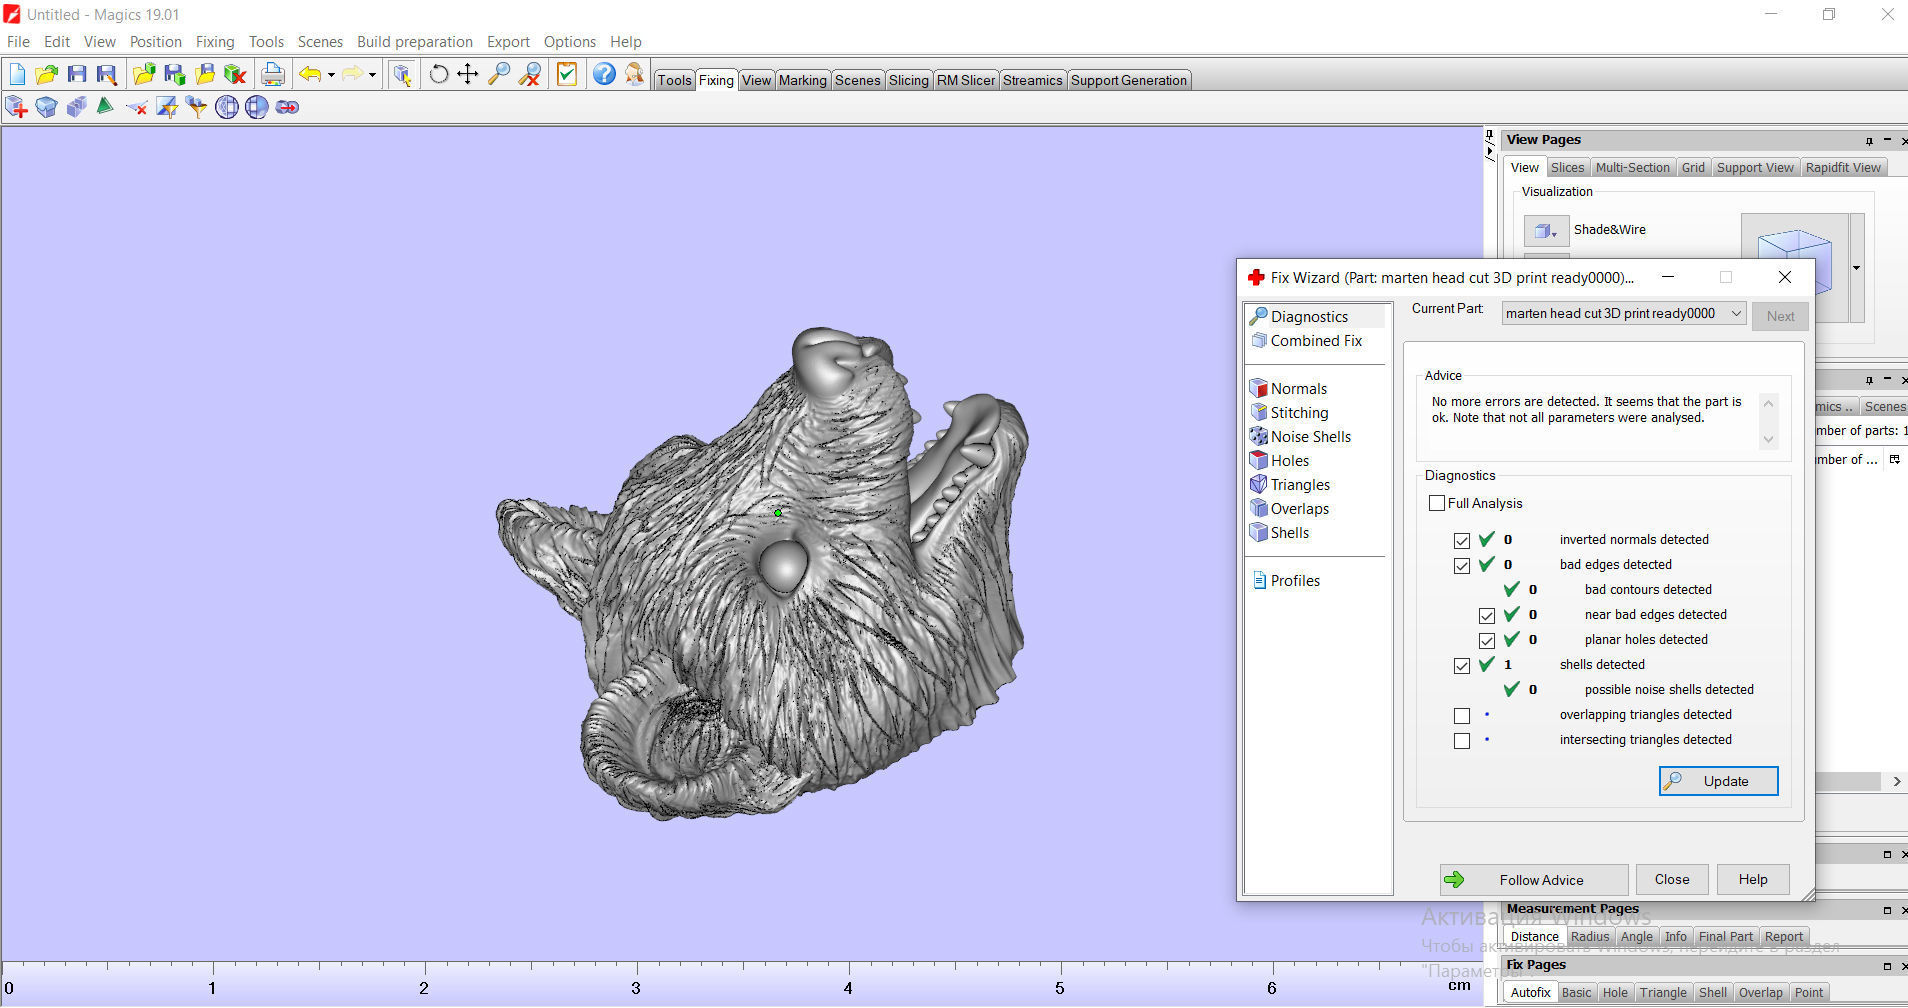Screen dimensions: 1908x1008
Task: Switch to the Slices tab in View Pages
Action: (x=1567, y=167)
